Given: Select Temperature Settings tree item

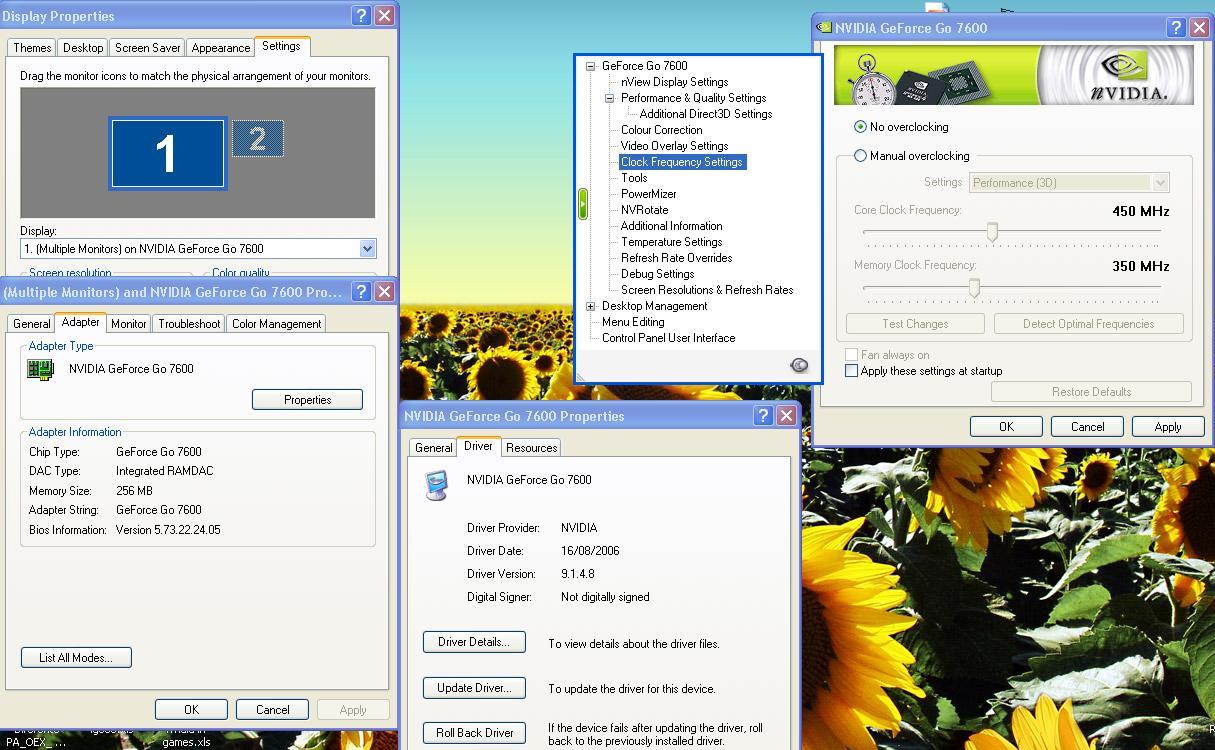Looking at the screenshot, I should pyautogui.click(x=671, y=242).
